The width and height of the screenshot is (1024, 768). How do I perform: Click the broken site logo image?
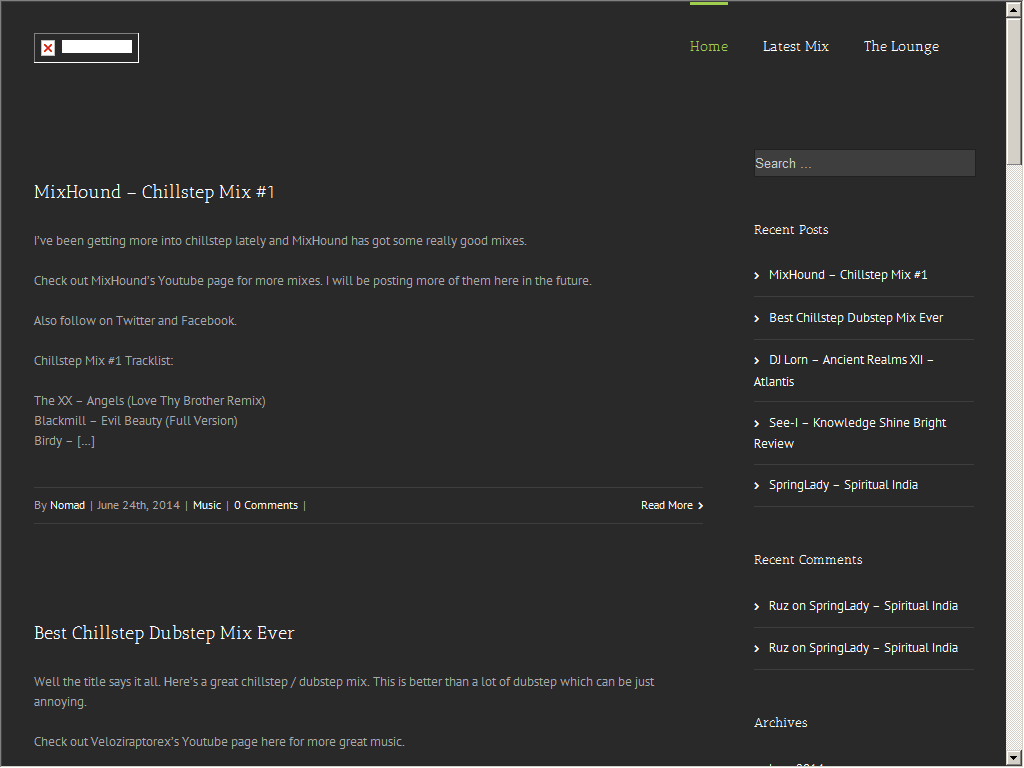pyautogui.click(x=86, y=48)
